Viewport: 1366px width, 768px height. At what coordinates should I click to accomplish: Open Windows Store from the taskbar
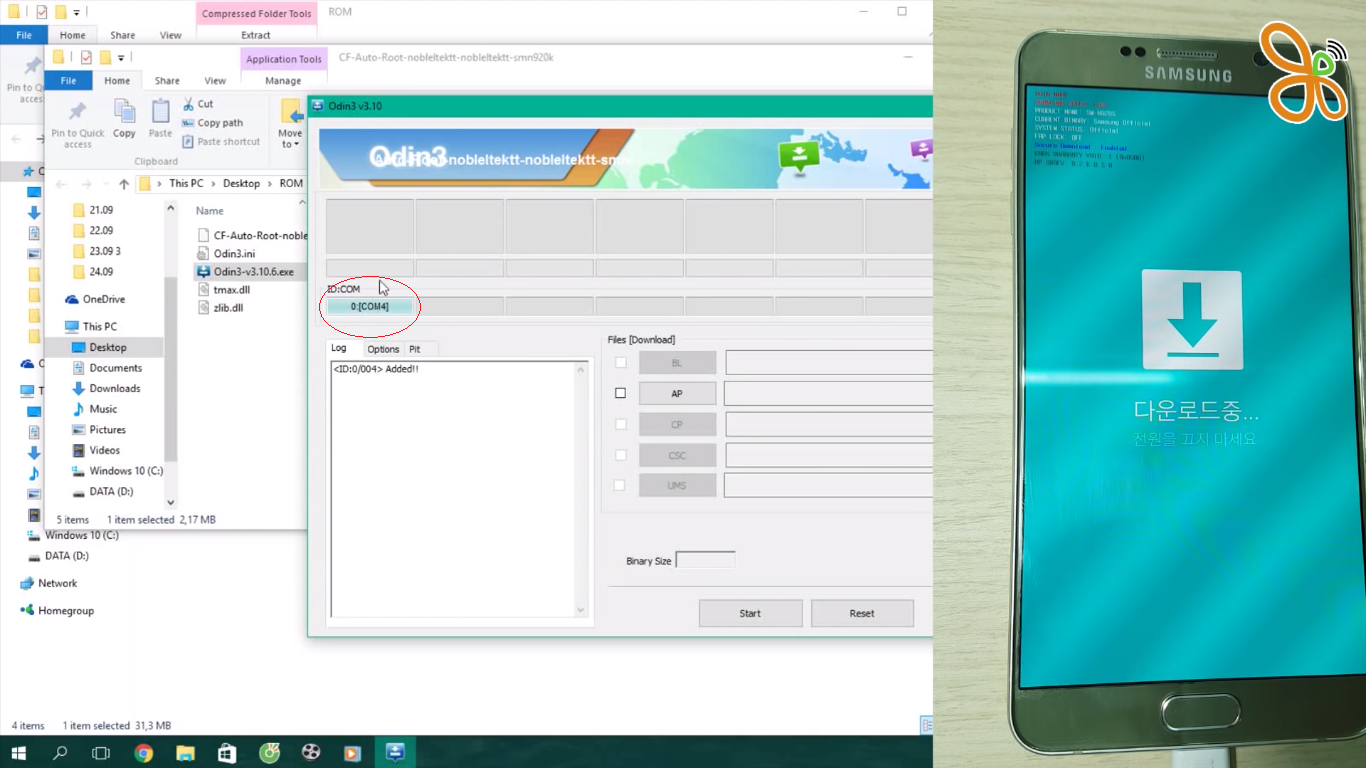[227, 752]
